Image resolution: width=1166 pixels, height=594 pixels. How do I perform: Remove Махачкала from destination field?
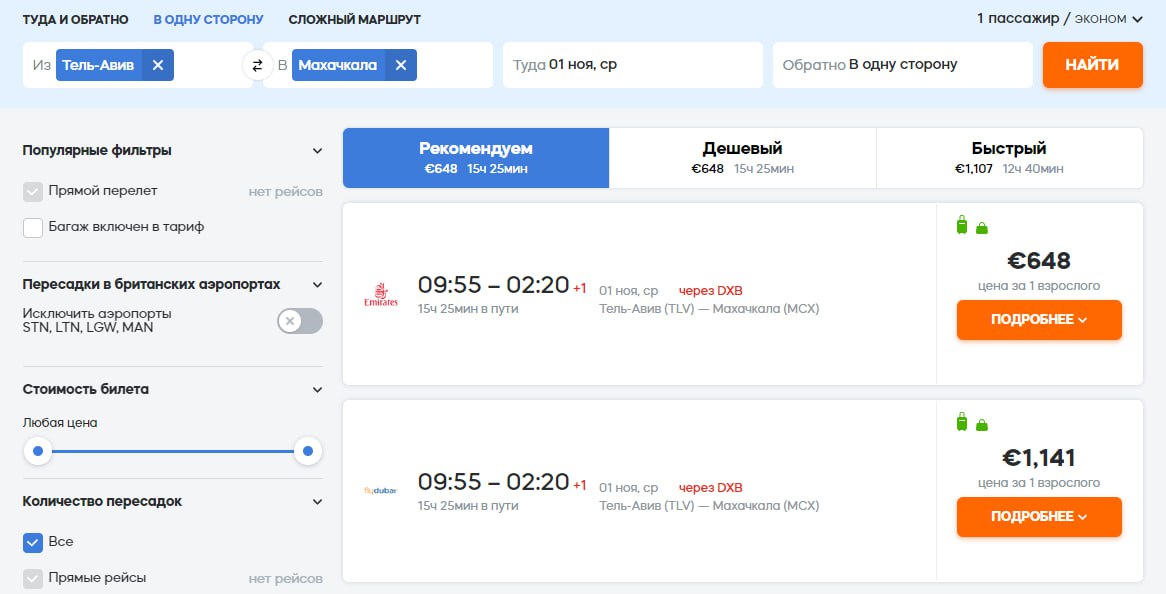tap(401, 65)
